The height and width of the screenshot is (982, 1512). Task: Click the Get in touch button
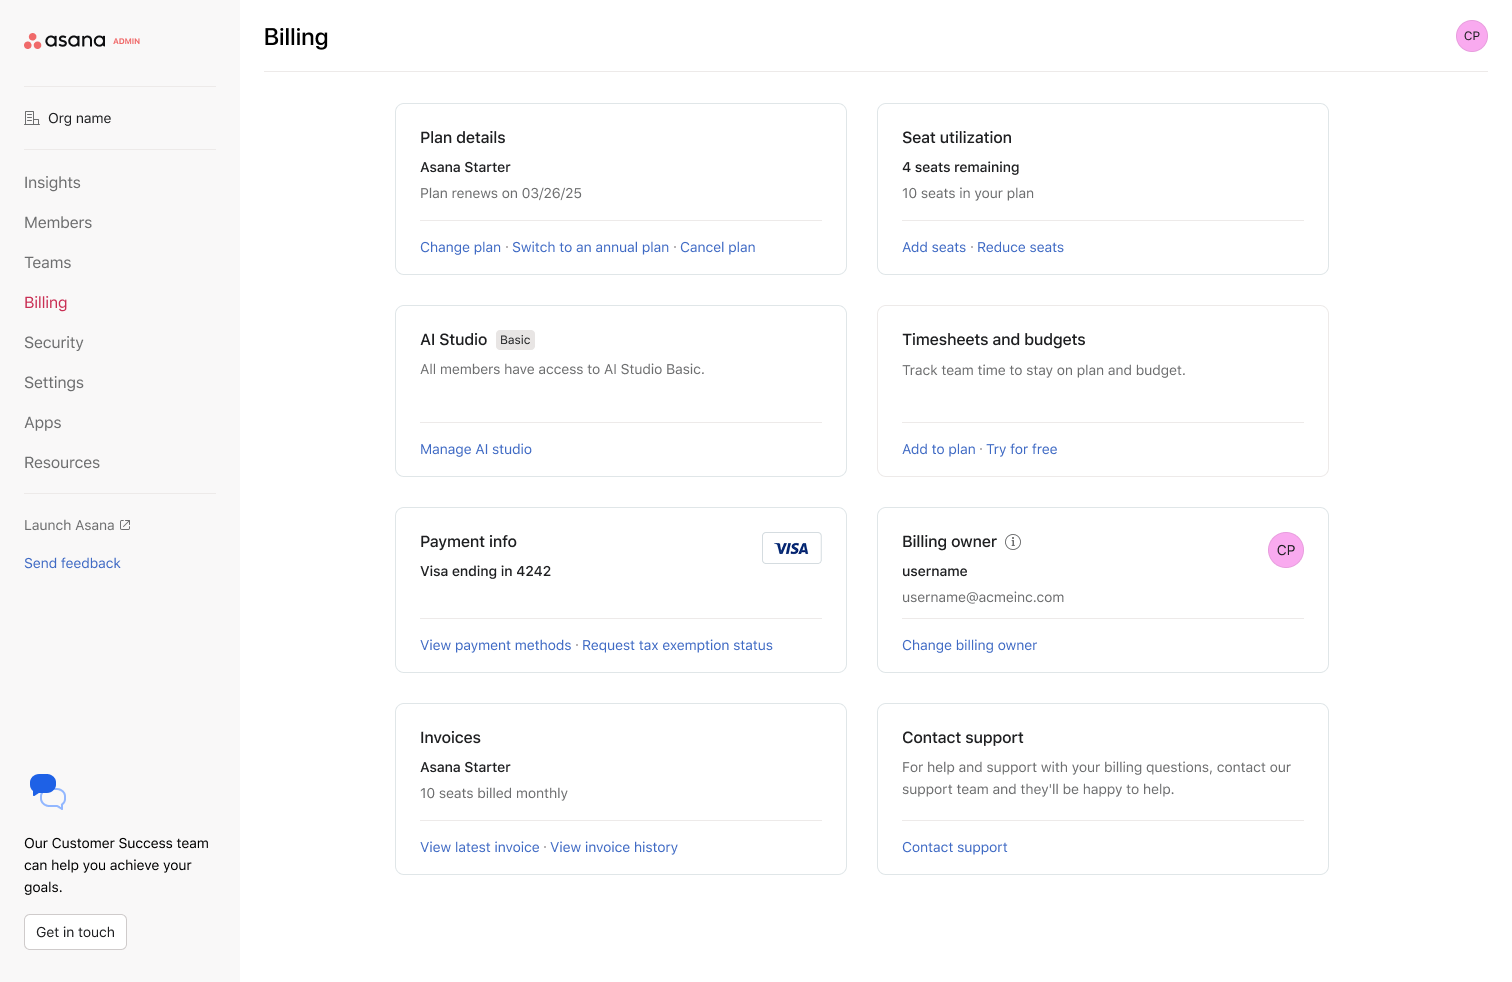(x=75, y=932)
